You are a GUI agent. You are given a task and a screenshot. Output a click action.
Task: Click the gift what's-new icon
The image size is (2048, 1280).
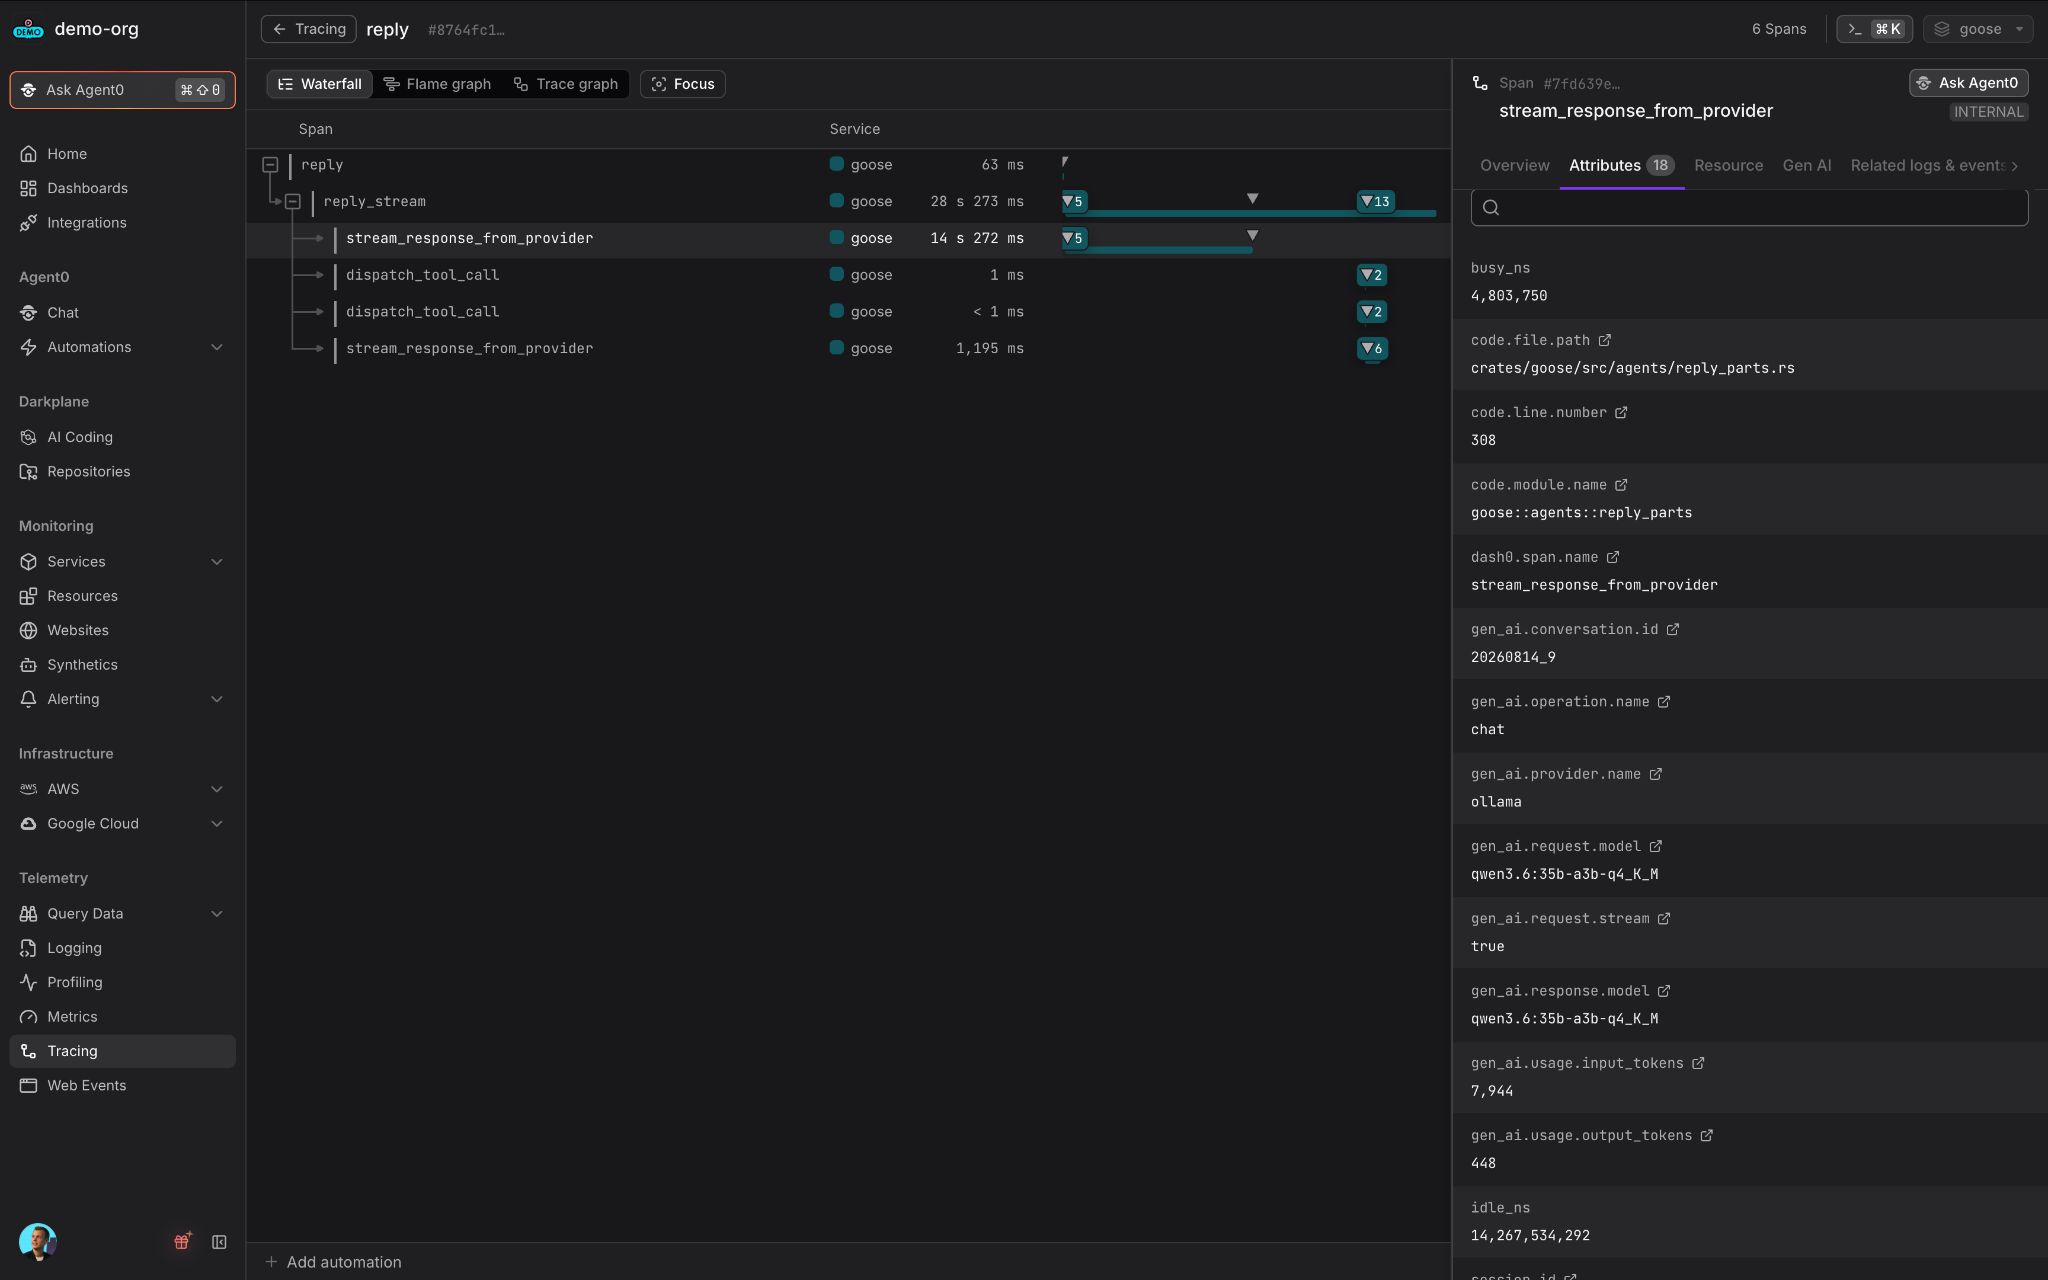182,1241
